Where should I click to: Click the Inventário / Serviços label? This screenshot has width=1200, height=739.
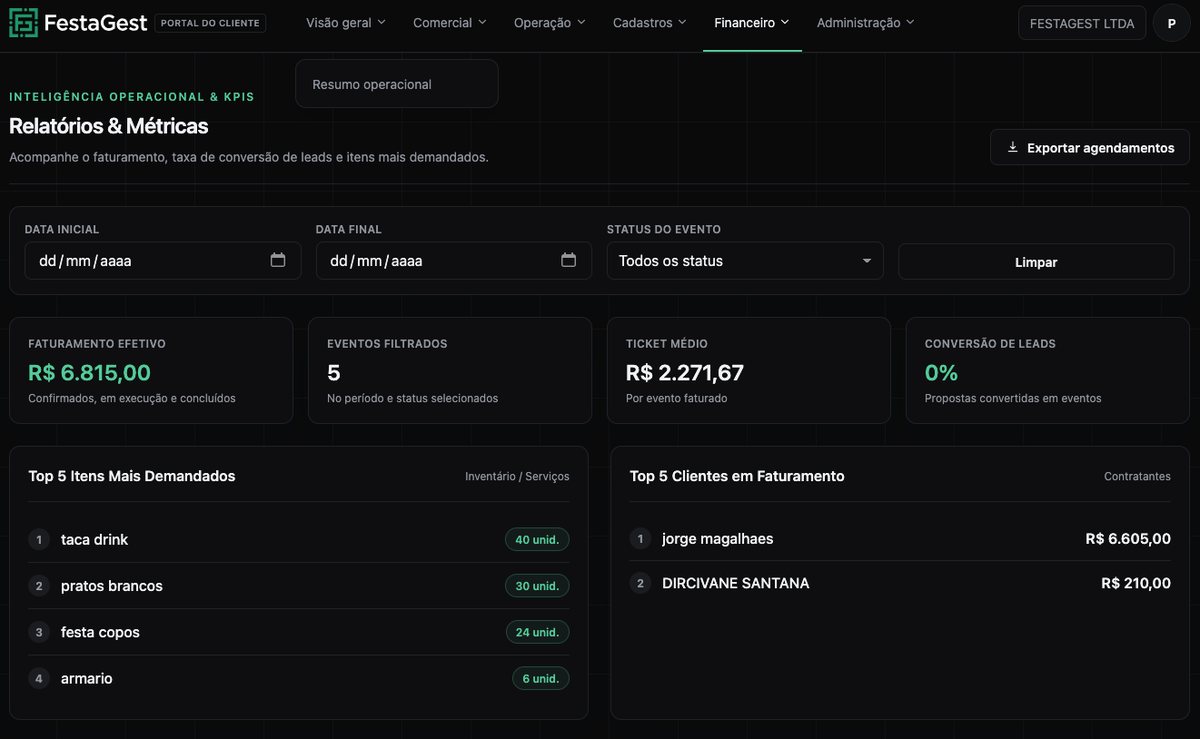tap(517, 477)
